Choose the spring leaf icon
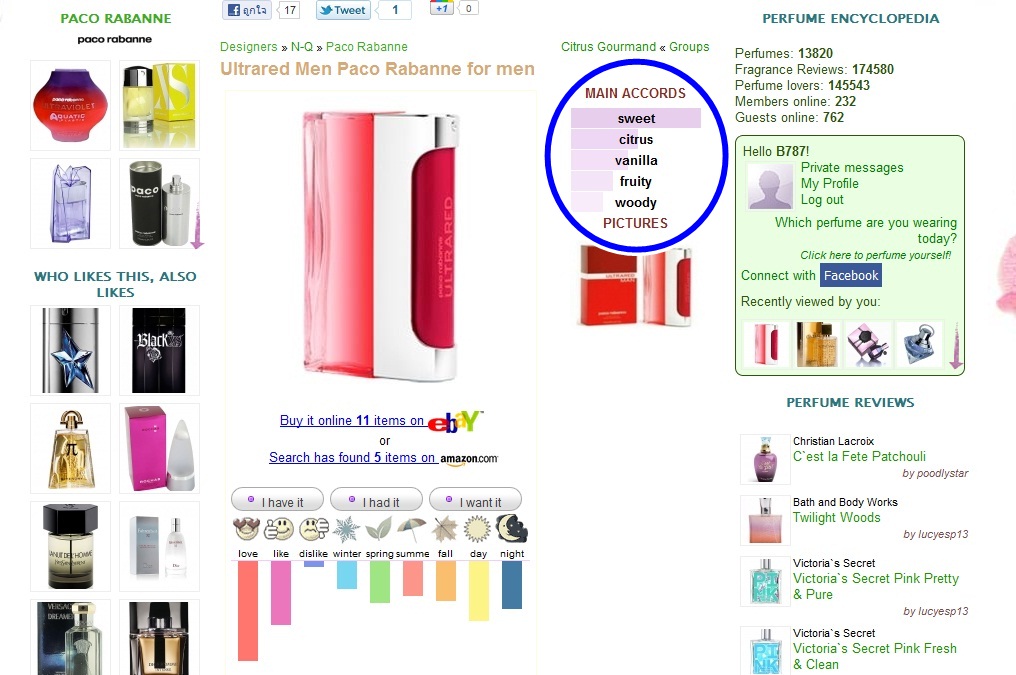 [x=380, y=529]
